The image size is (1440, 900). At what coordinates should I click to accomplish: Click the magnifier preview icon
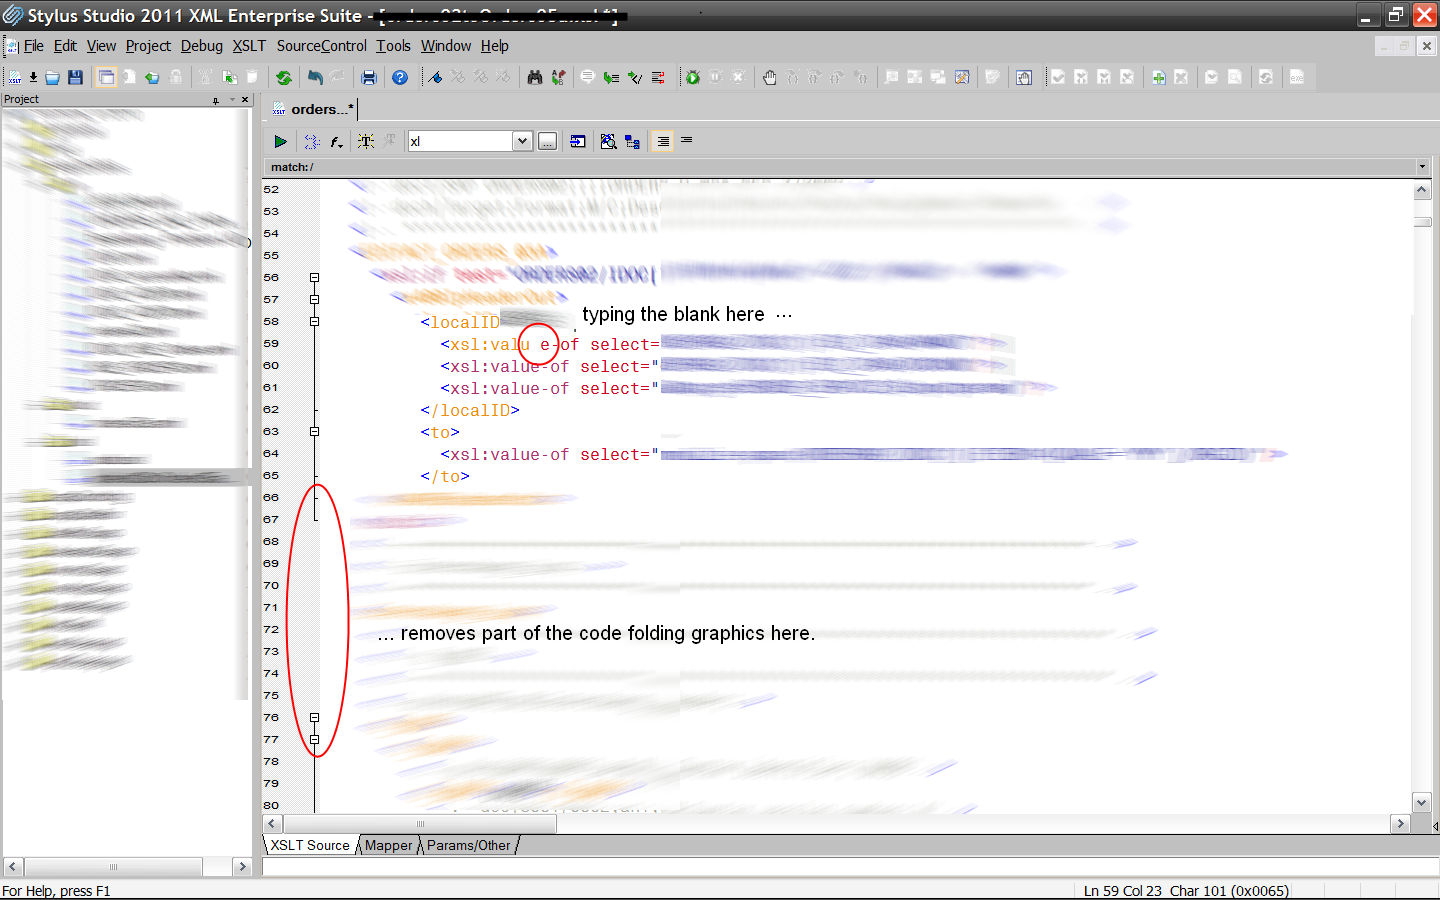coord(608,142)
